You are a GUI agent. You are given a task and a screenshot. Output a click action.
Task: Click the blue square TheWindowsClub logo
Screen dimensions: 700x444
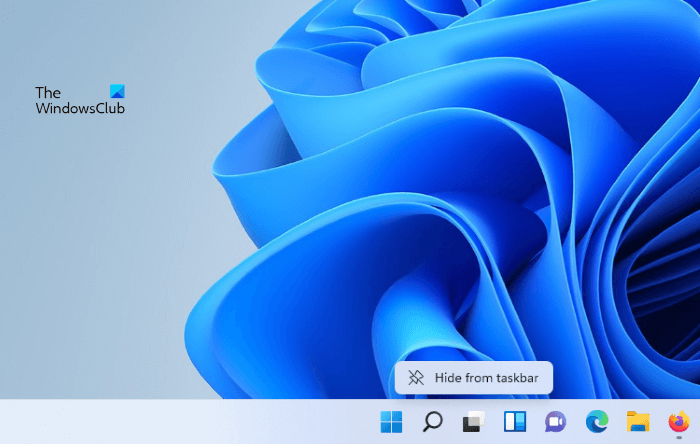point(117,92)
